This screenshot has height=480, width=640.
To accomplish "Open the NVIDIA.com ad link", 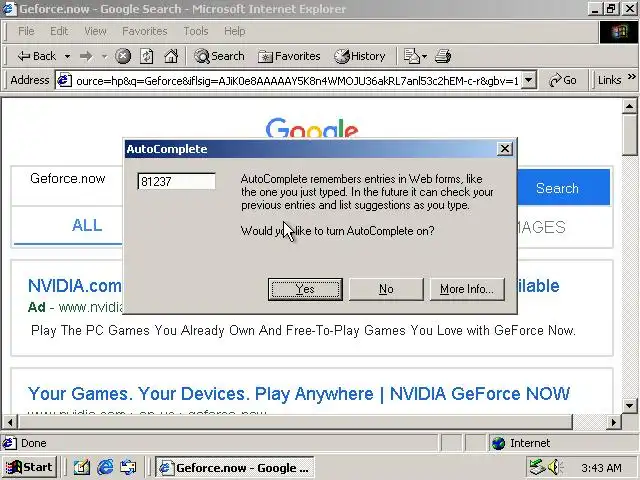I will tap(75, 286).
